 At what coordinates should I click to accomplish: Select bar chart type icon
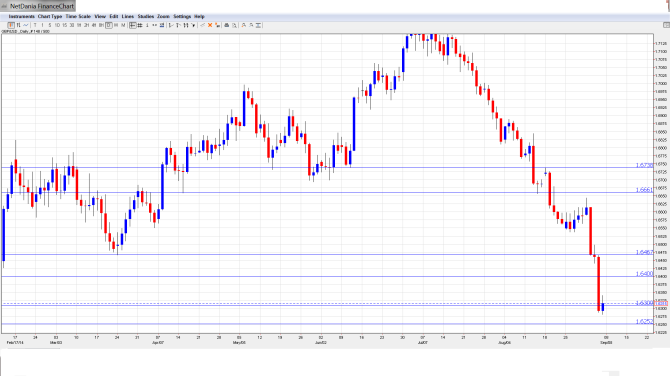click(x=18, y=25)
